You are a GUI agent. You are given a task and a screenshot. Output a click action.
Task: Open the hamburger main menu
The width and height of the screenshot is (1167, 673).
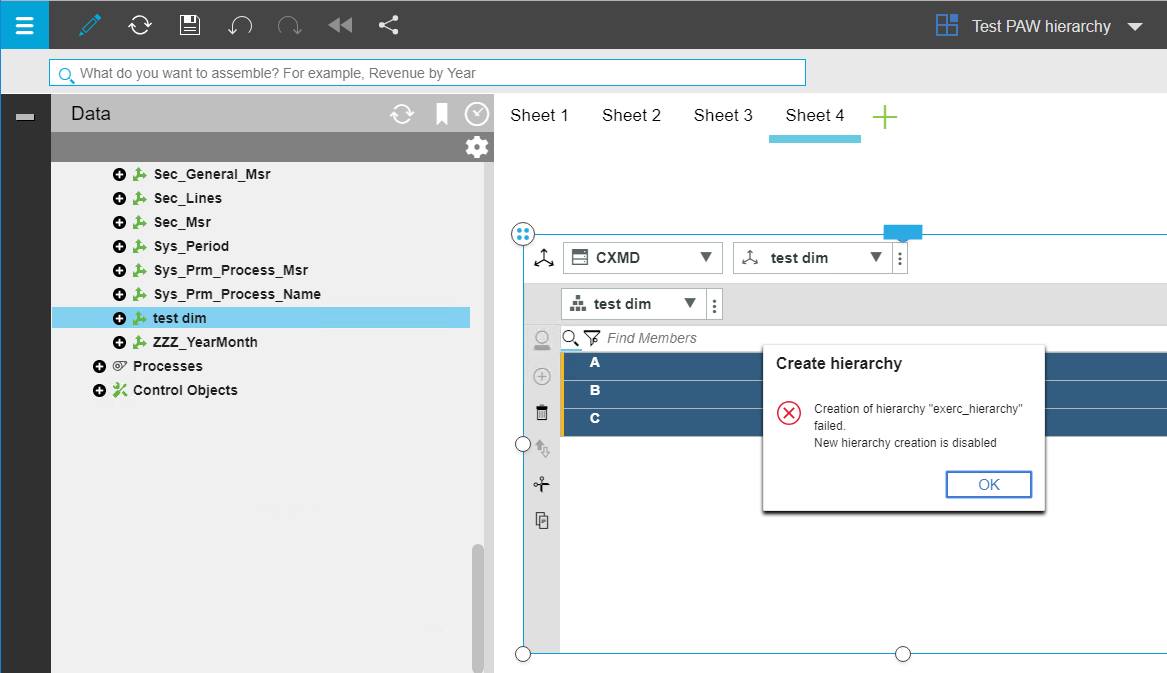tap(24, 25)
